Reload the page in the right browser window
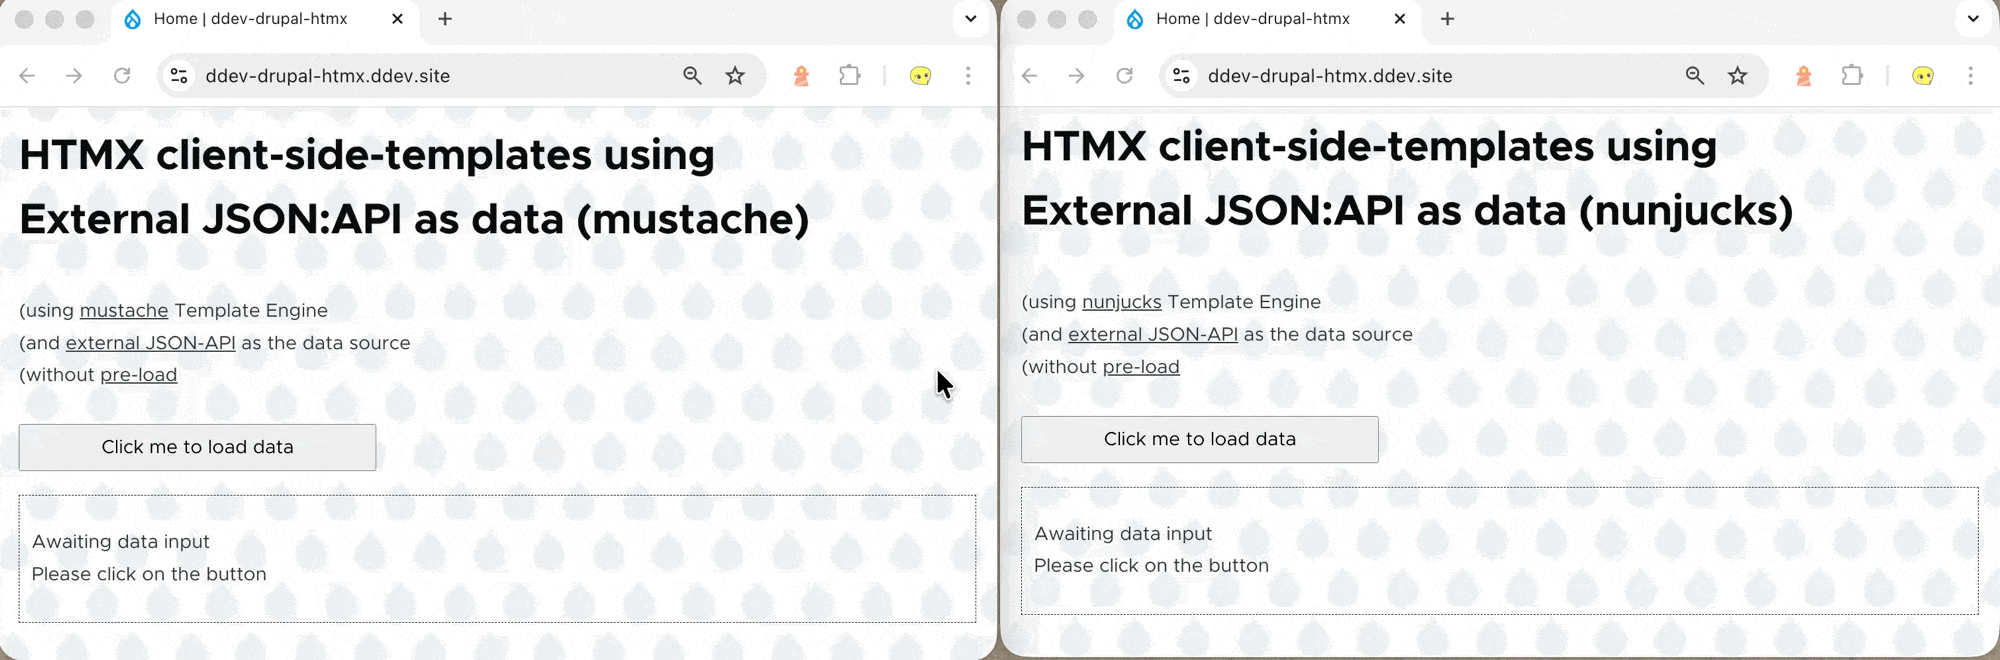The width and height of the screenshot is (2000, 660). point(1124,76)
